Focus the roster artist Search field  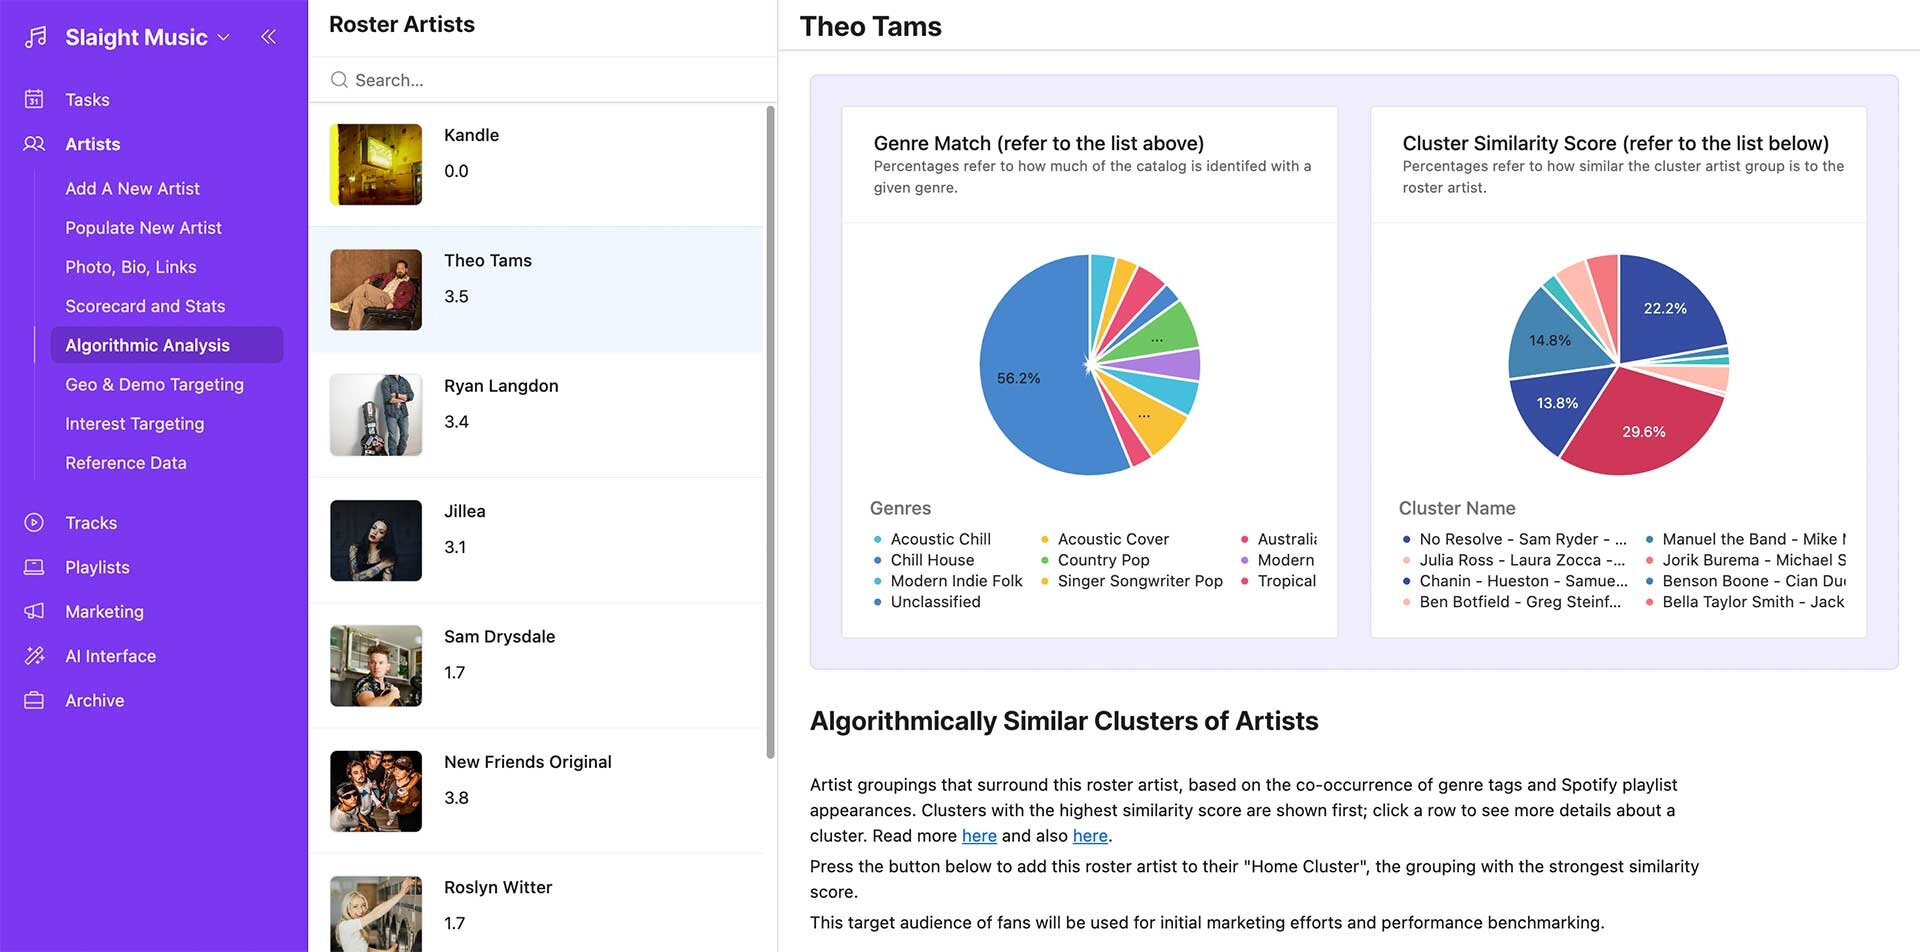tap(540, 80)
